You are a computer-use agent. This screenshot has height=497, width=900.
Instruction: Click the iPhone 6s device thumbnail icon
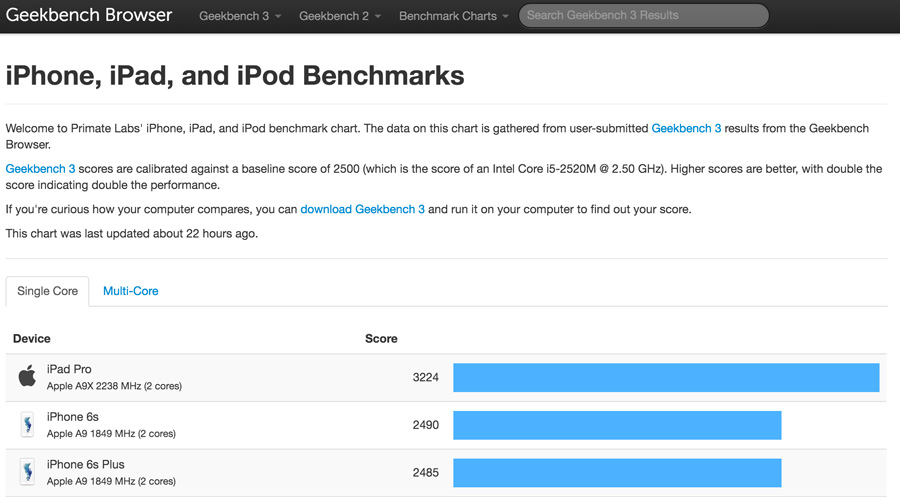click(27, 425)
